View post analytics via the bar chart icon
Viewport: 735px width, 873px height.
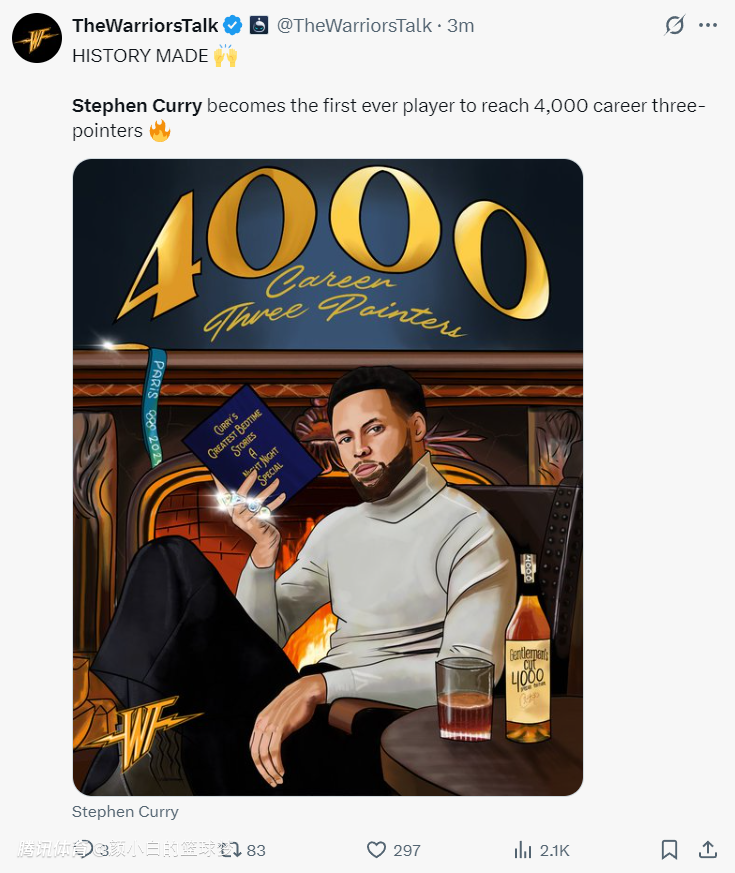(522, 849)
